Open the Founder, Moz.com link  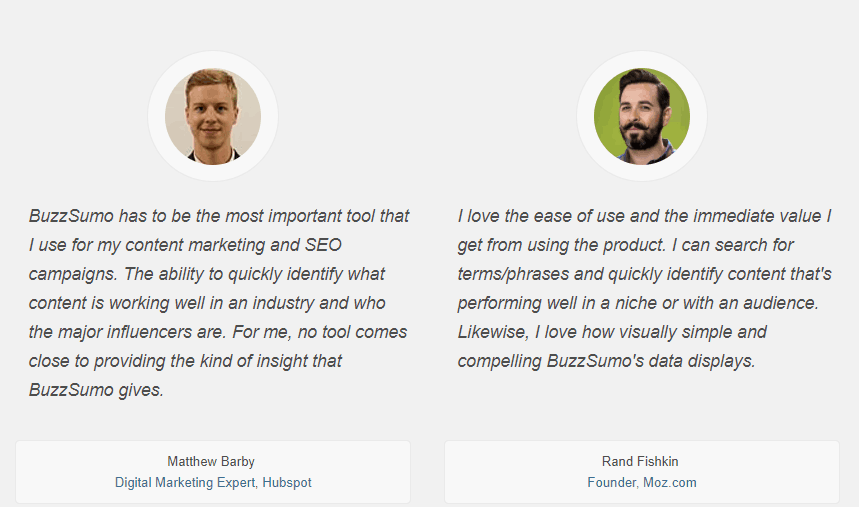[642, 482]
